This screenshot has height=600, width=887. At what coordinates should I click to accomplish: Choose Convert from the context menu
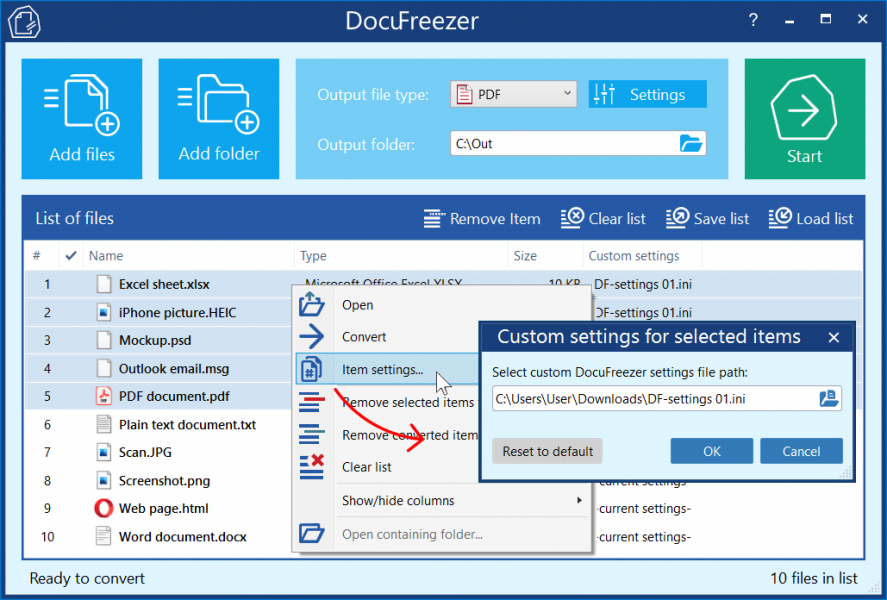point(360,337)
